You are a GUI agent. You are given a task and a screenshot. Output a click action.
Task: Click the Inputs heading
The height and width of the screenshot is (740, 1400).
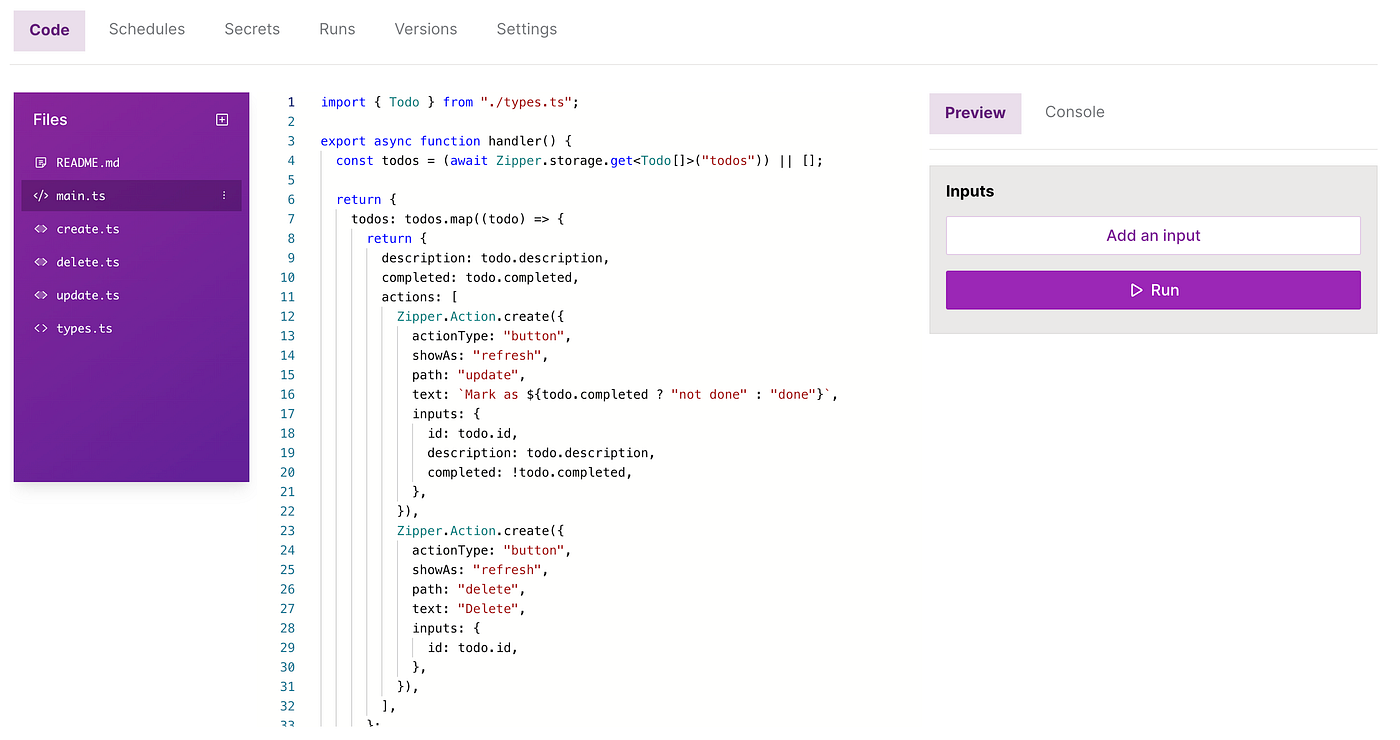click(x=970, y=191)
